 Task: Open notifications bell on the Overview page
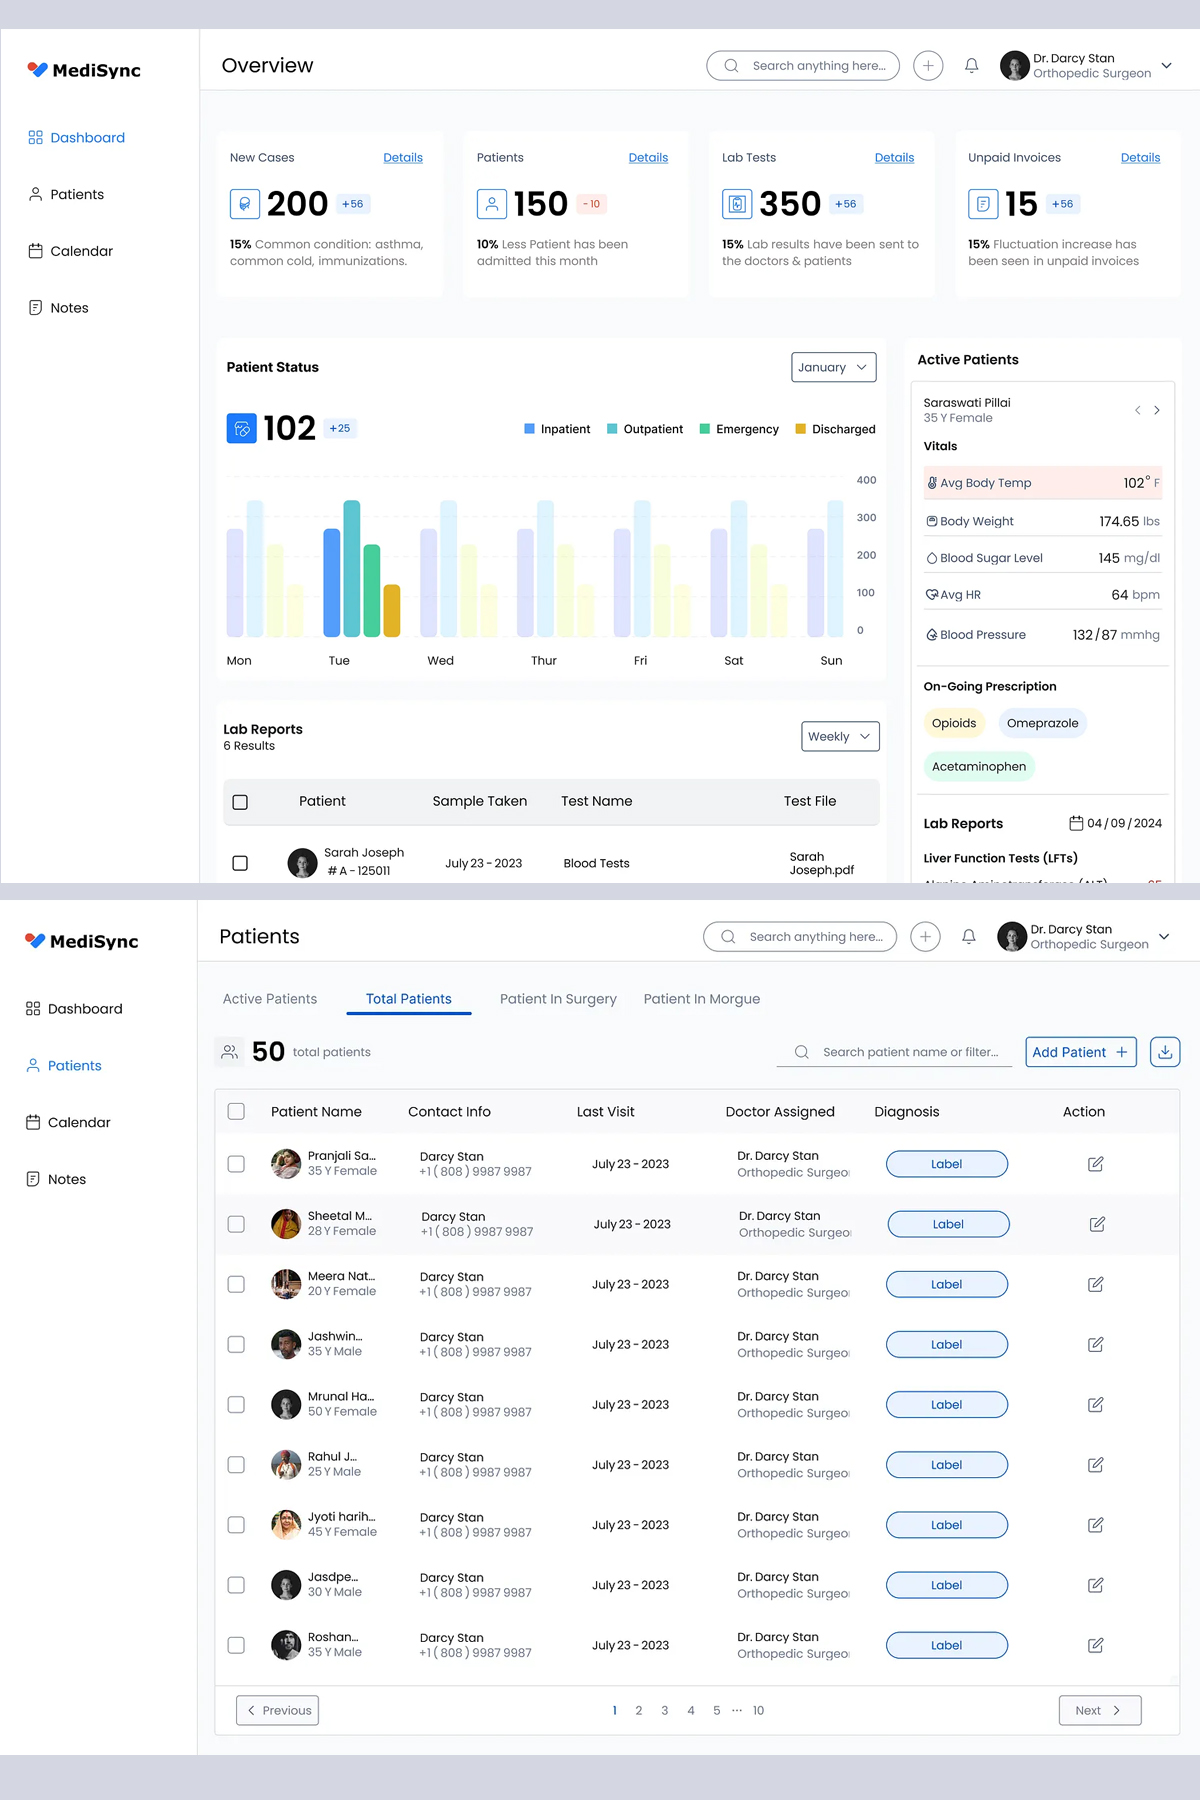click(971, 66)
